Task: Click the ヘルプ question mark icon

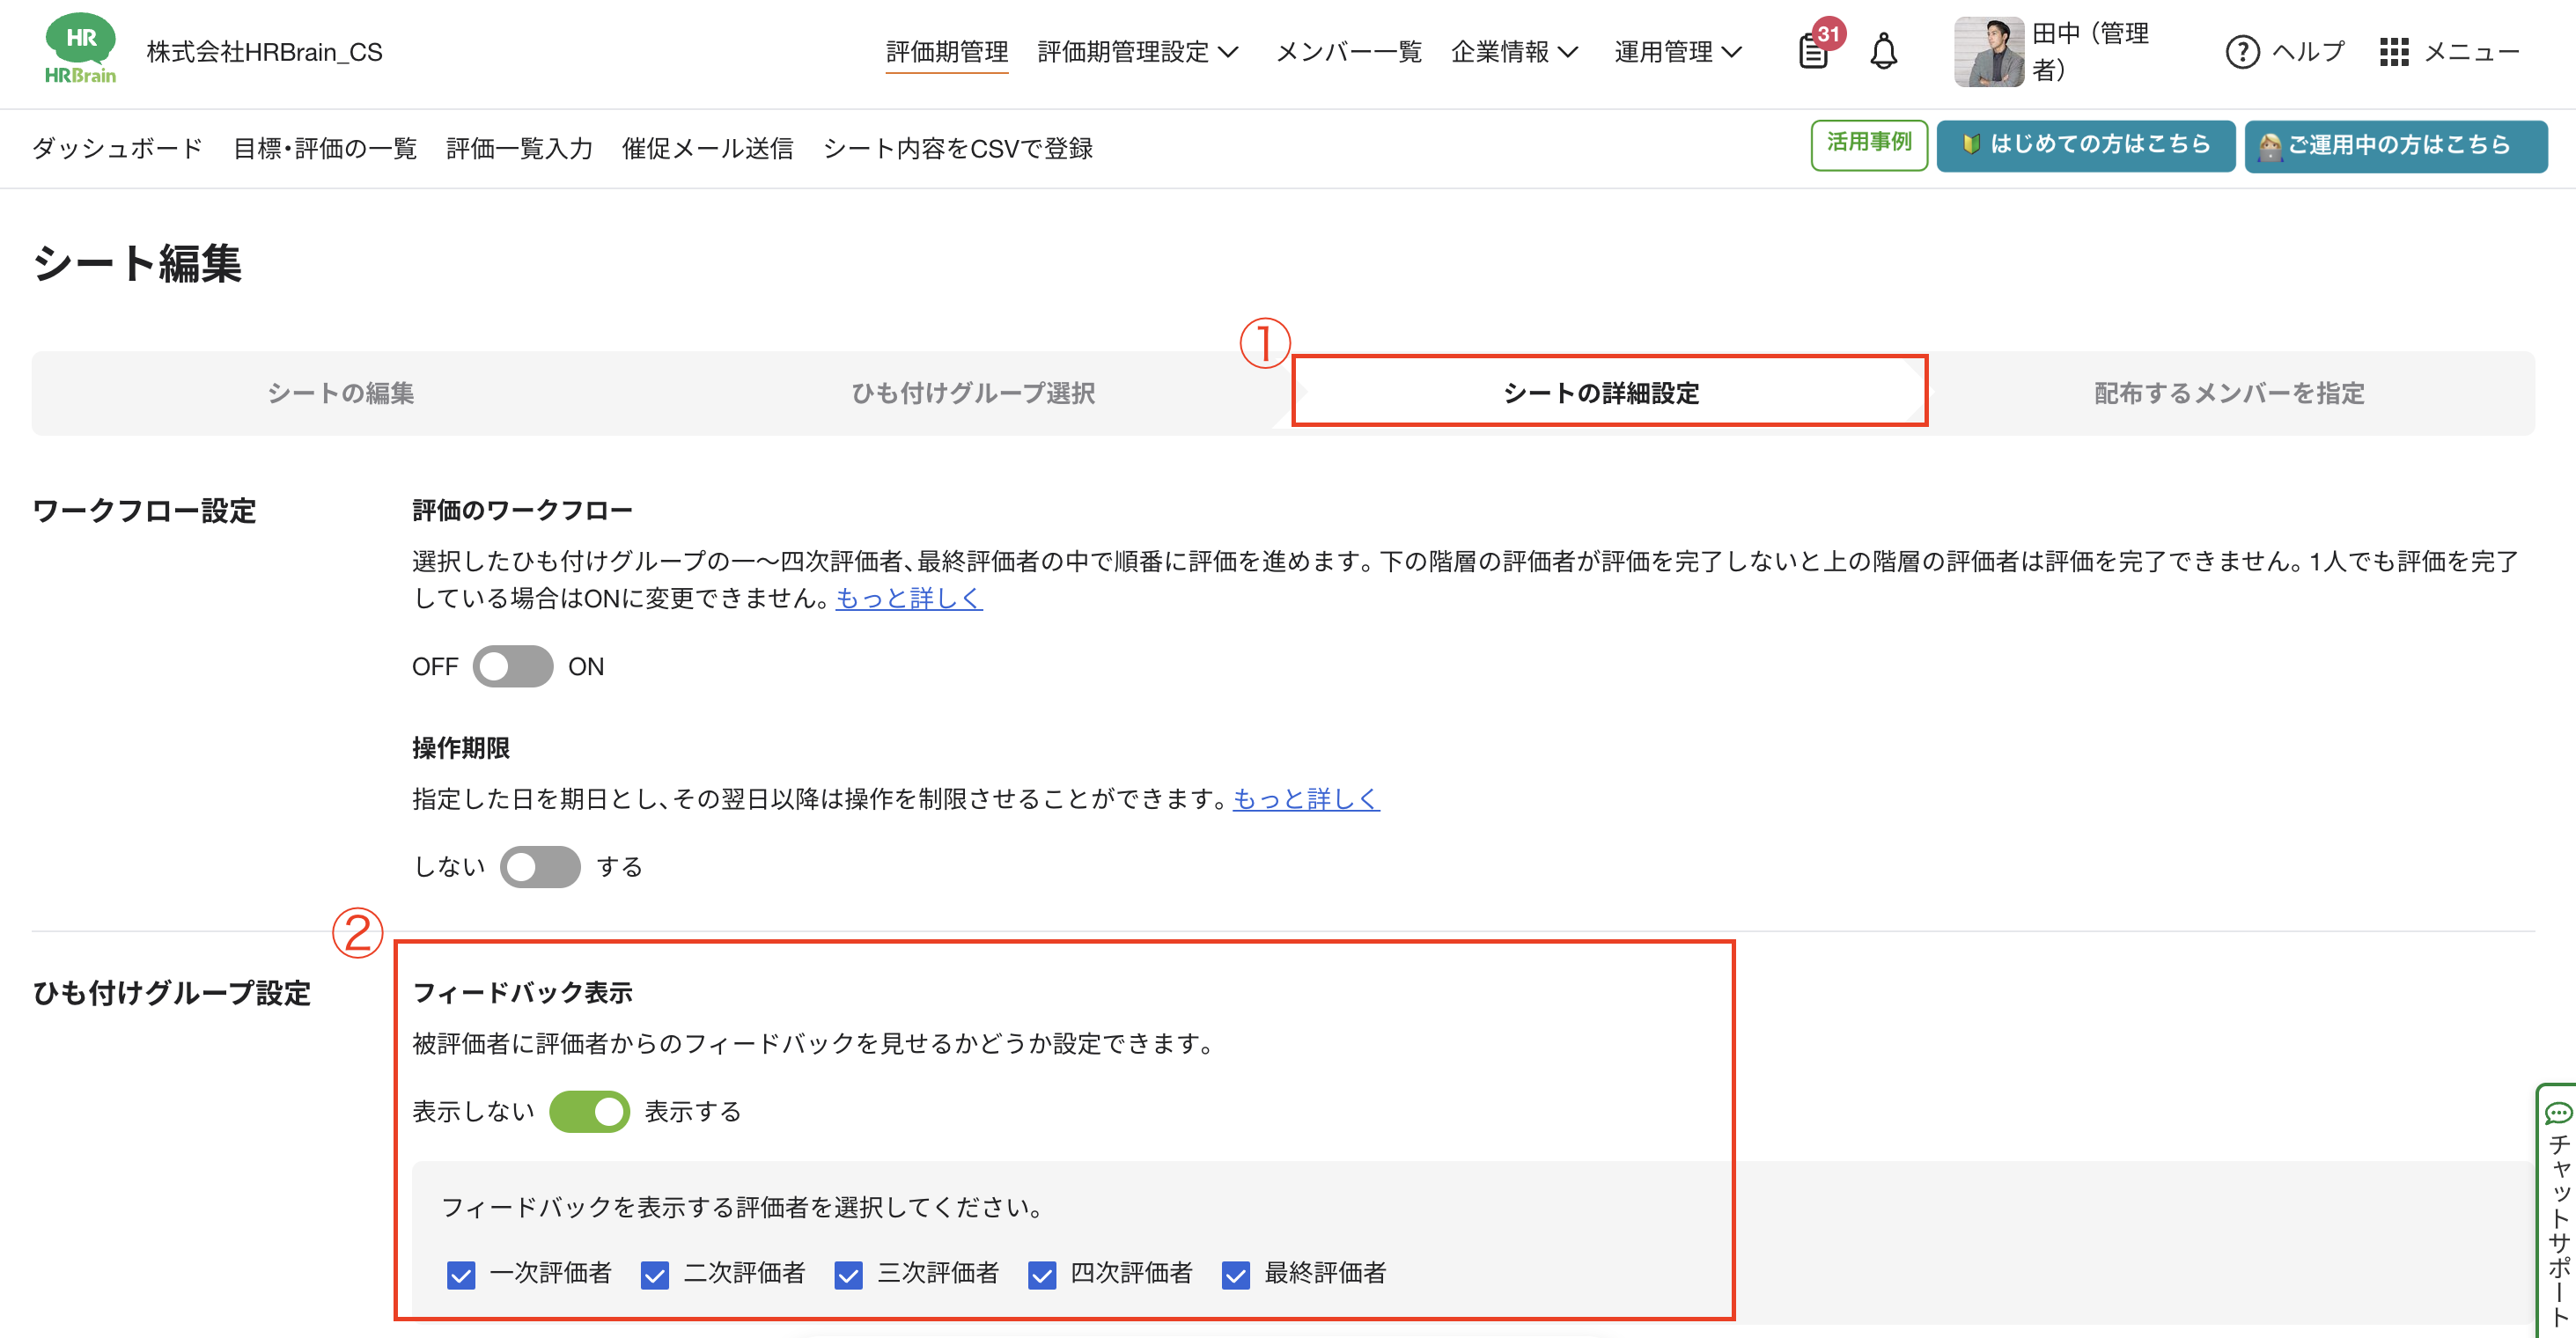Action: tap(2243, 52)
